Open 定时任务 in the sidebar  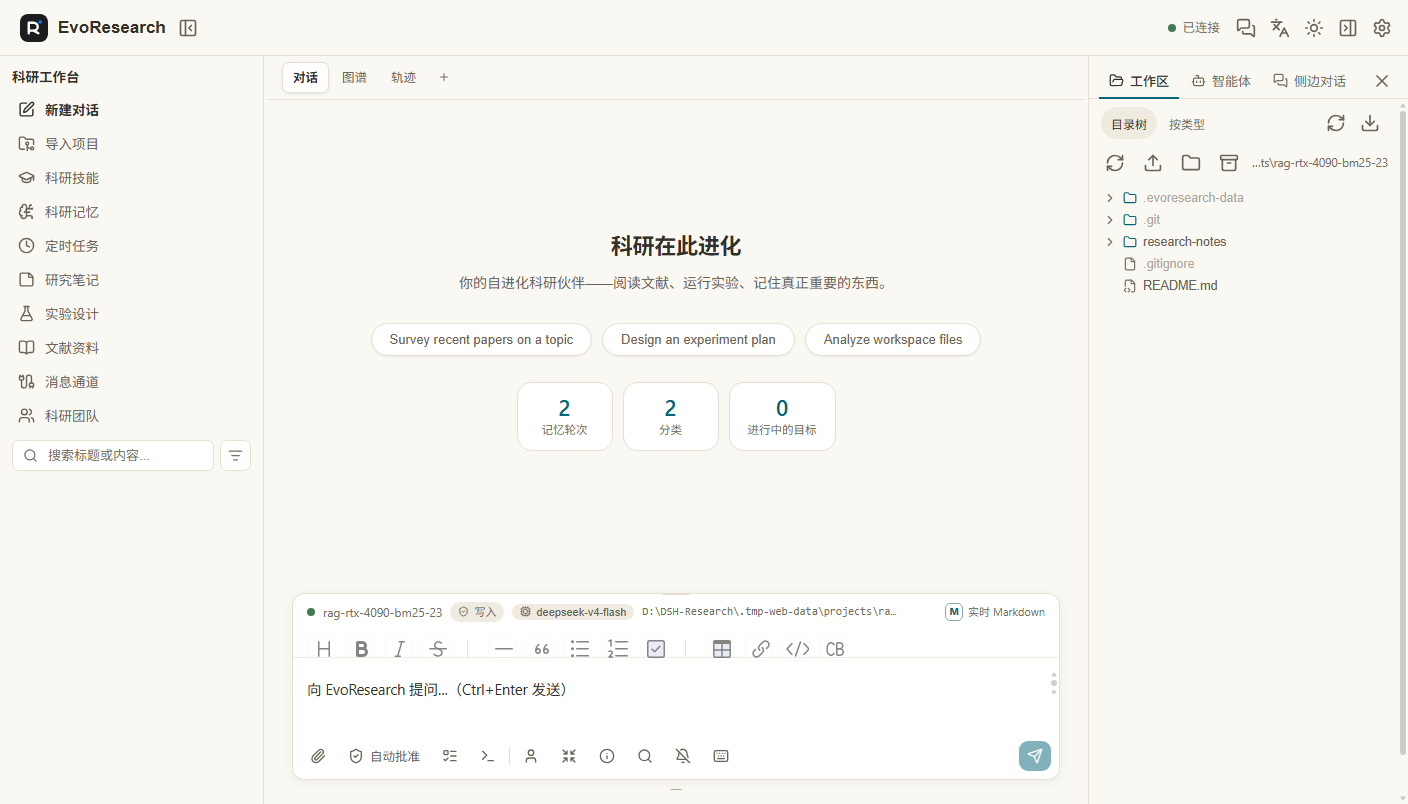[x=132, y=246]
